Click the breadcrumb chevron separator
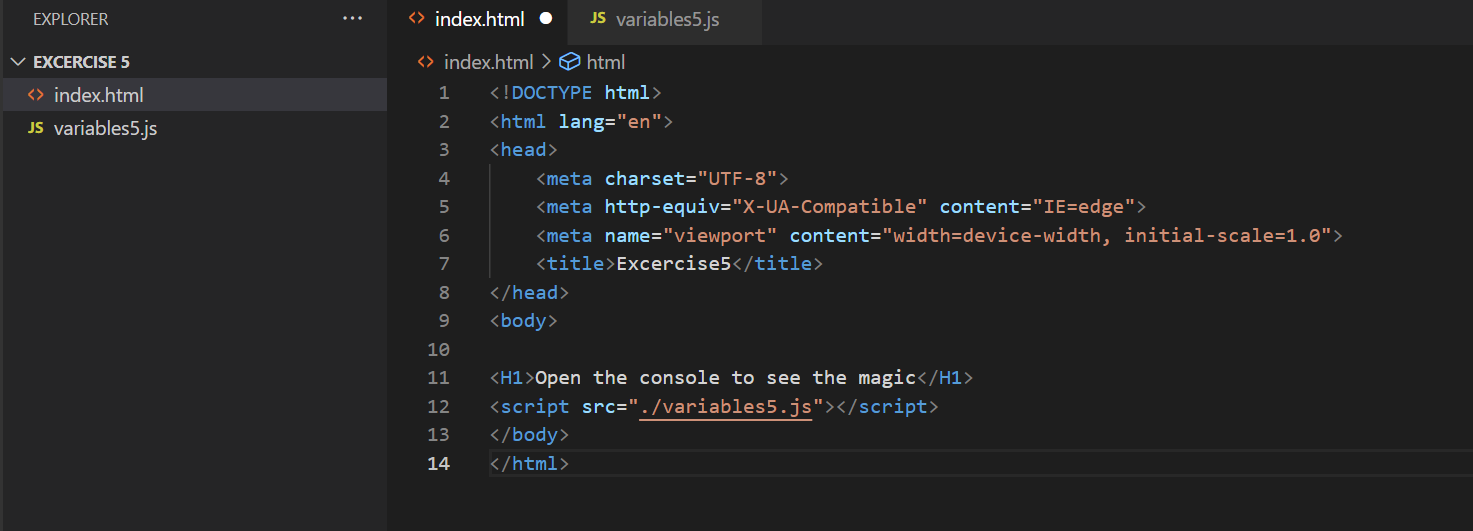Image resolution: width=1473 pixels, height=531 pixels. 547,62
